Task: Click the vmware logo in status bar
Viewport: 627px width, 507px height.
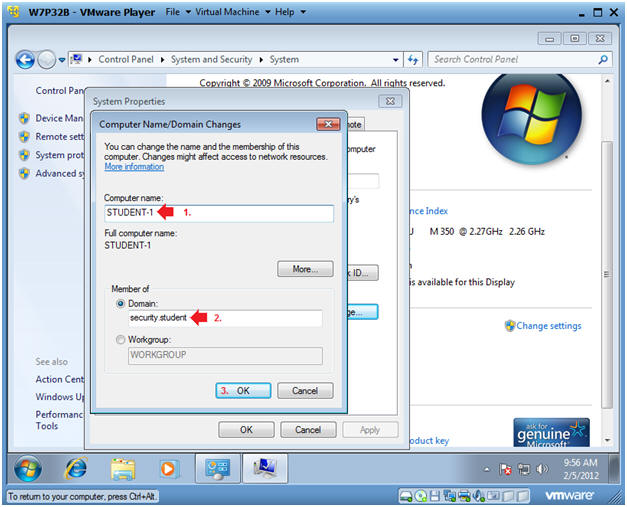Action: tap(569, 496)
